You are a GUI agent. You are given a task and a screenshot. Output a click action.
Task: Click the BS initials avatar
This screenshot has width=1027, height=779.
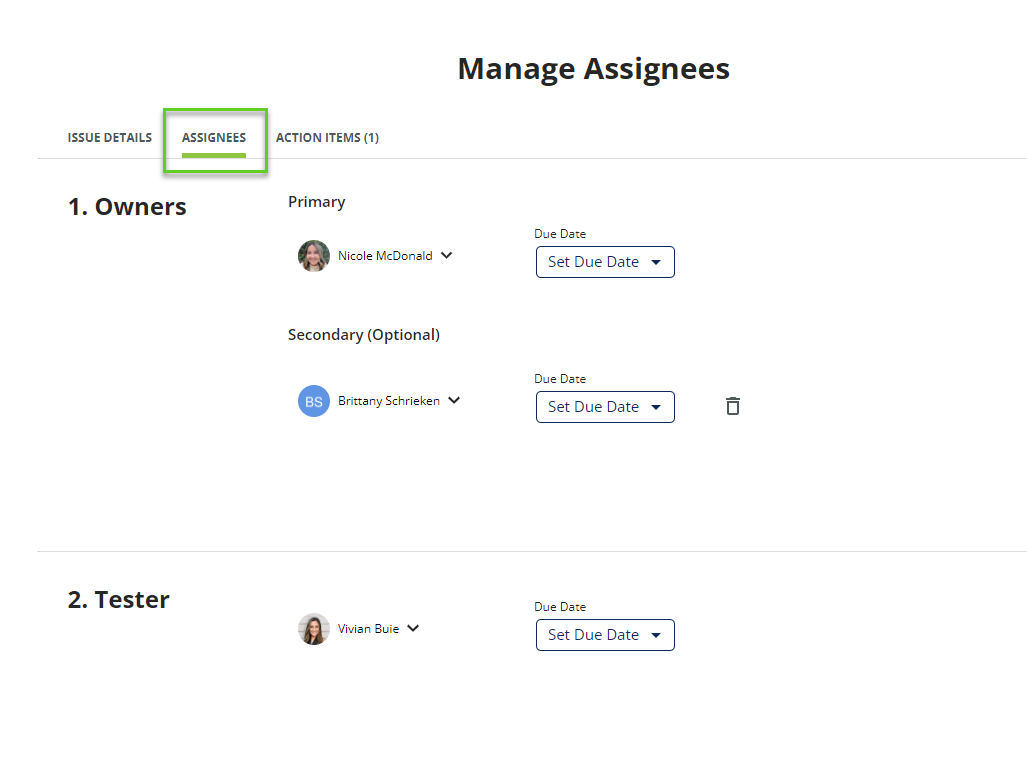[314, 401]
